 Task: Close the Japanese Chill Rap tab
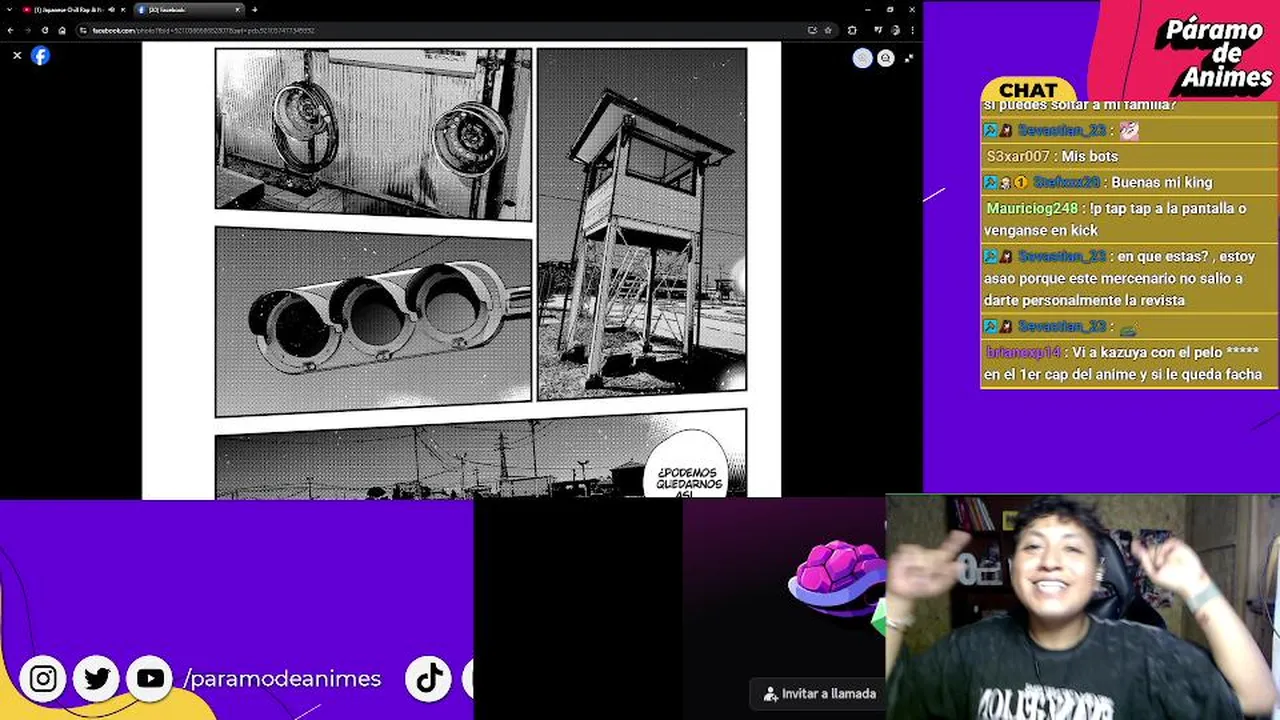pyautogui.click(x=123, y=10)
